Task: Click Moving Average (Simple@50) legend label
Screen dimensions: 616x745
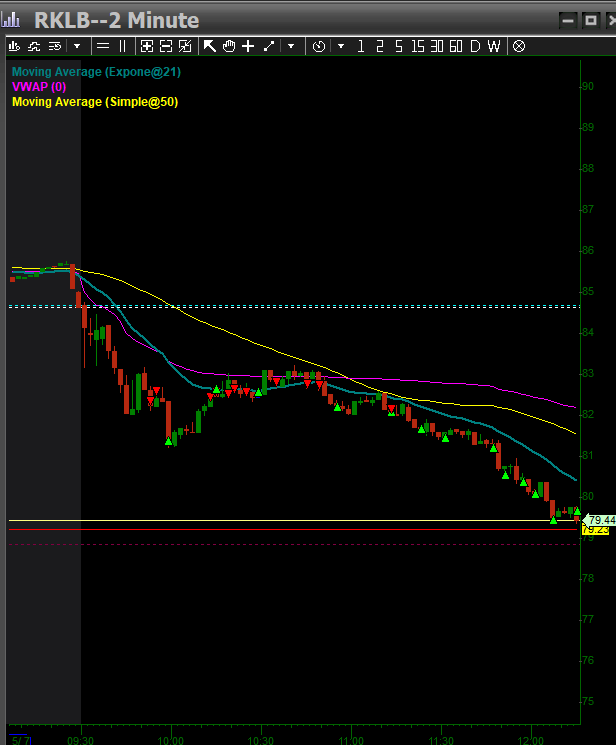Action: (95, 102)
